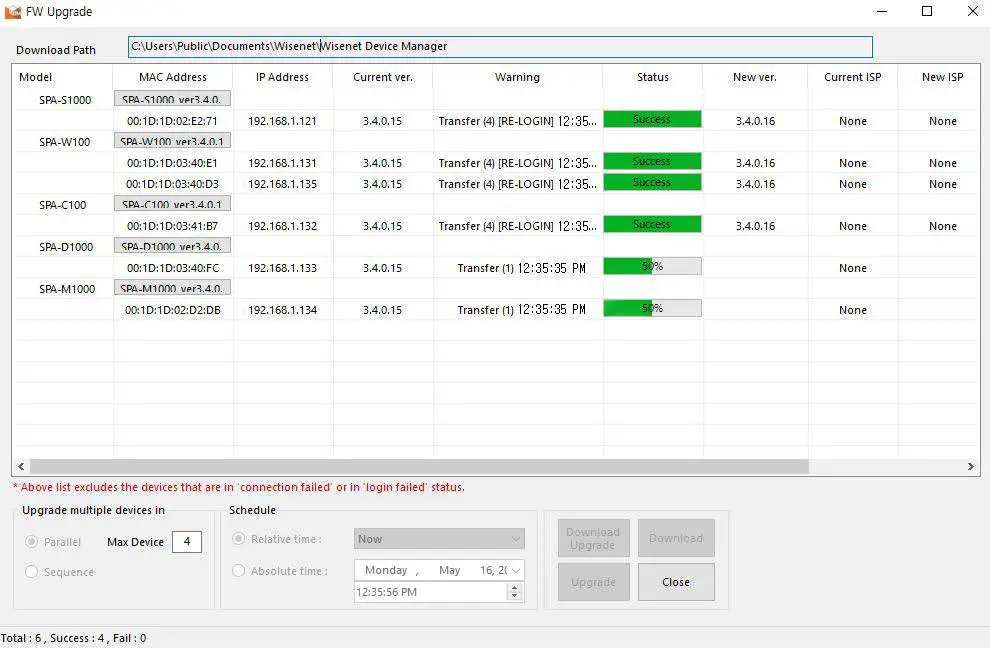Click the New ver. column header
The width and height of the screenshot is (990, 648).
[x=754, y=77]
